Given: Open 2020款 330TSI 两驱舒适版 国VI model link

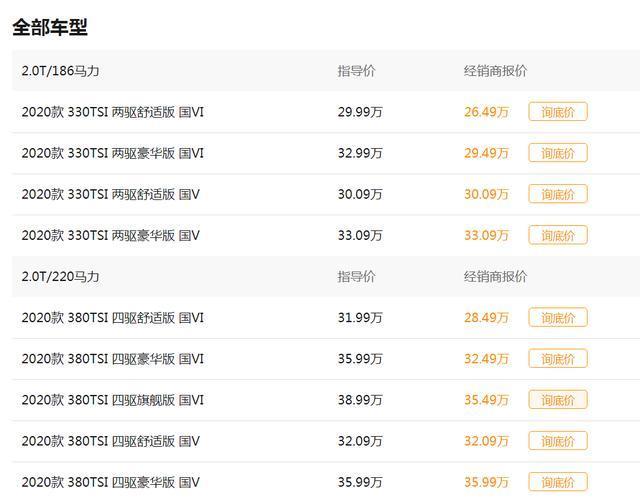Looking at the screenshot, I should [113, 112].
